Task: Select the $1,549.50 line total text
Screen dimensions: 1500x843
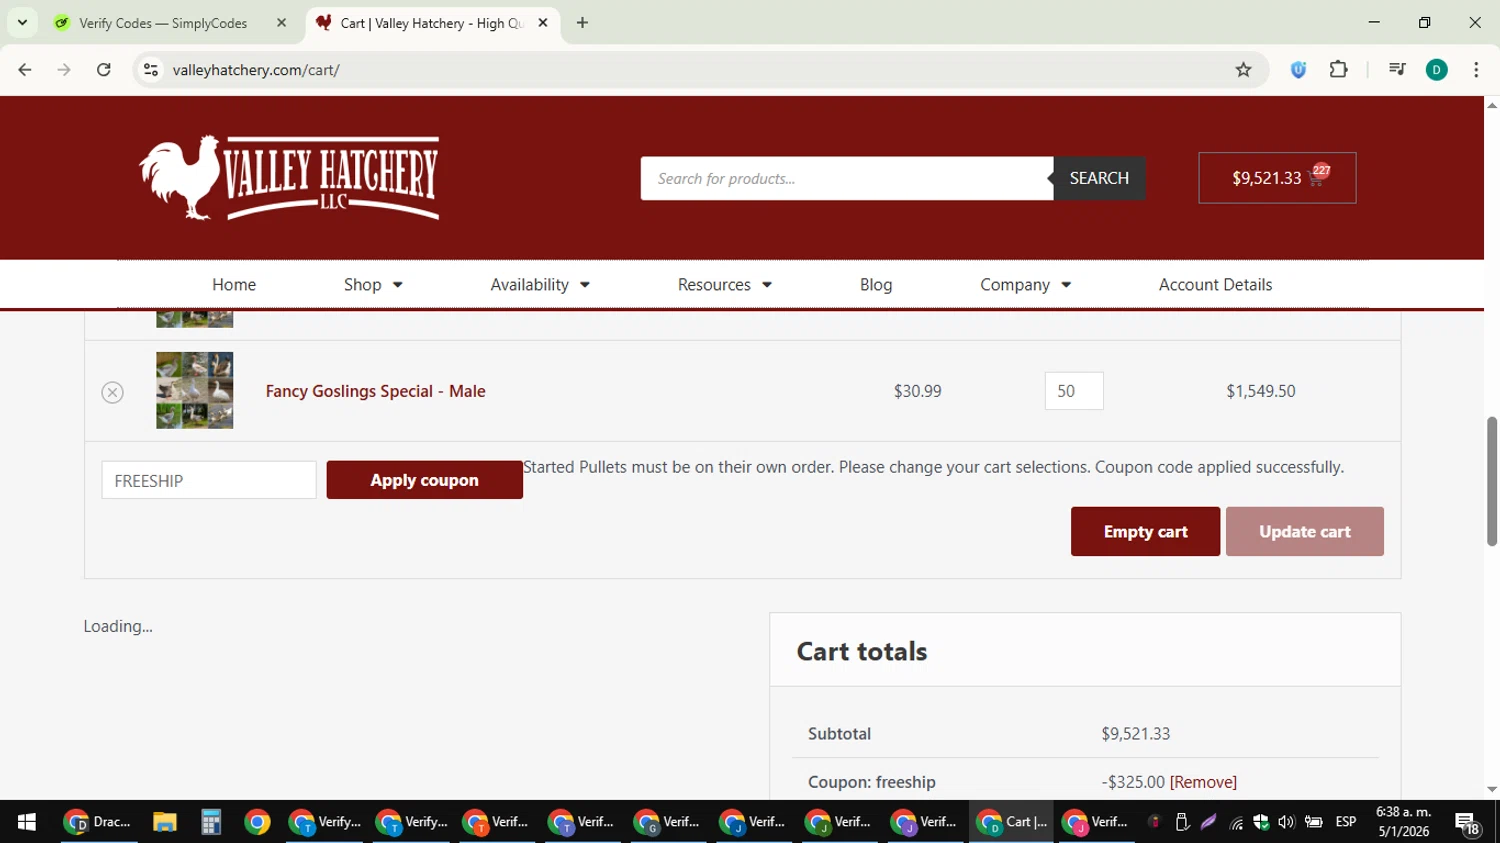Action: coord(1260,391)
